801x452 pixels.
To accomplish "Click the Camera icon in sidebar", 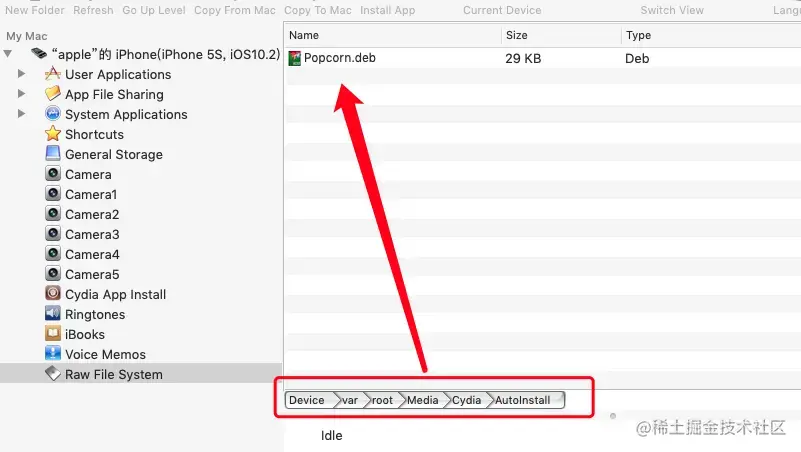I will pyautogui.click(x=53, y=174).
